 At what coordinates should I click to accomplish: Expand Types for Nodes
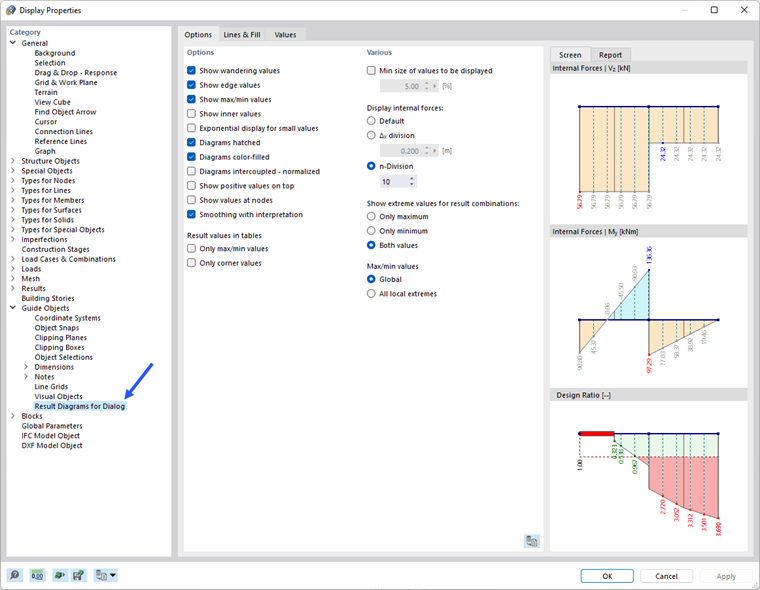[x=13, y=180]
